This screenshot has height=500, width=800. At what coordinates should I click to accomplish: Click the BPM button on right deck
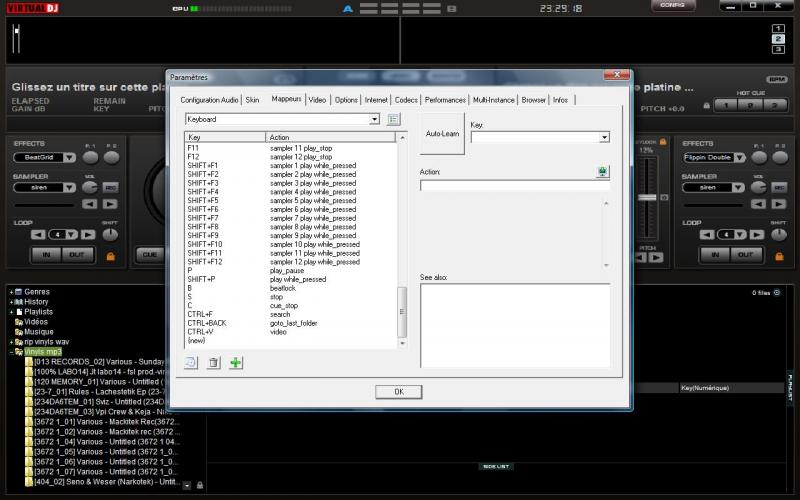(x=777, y=80)
